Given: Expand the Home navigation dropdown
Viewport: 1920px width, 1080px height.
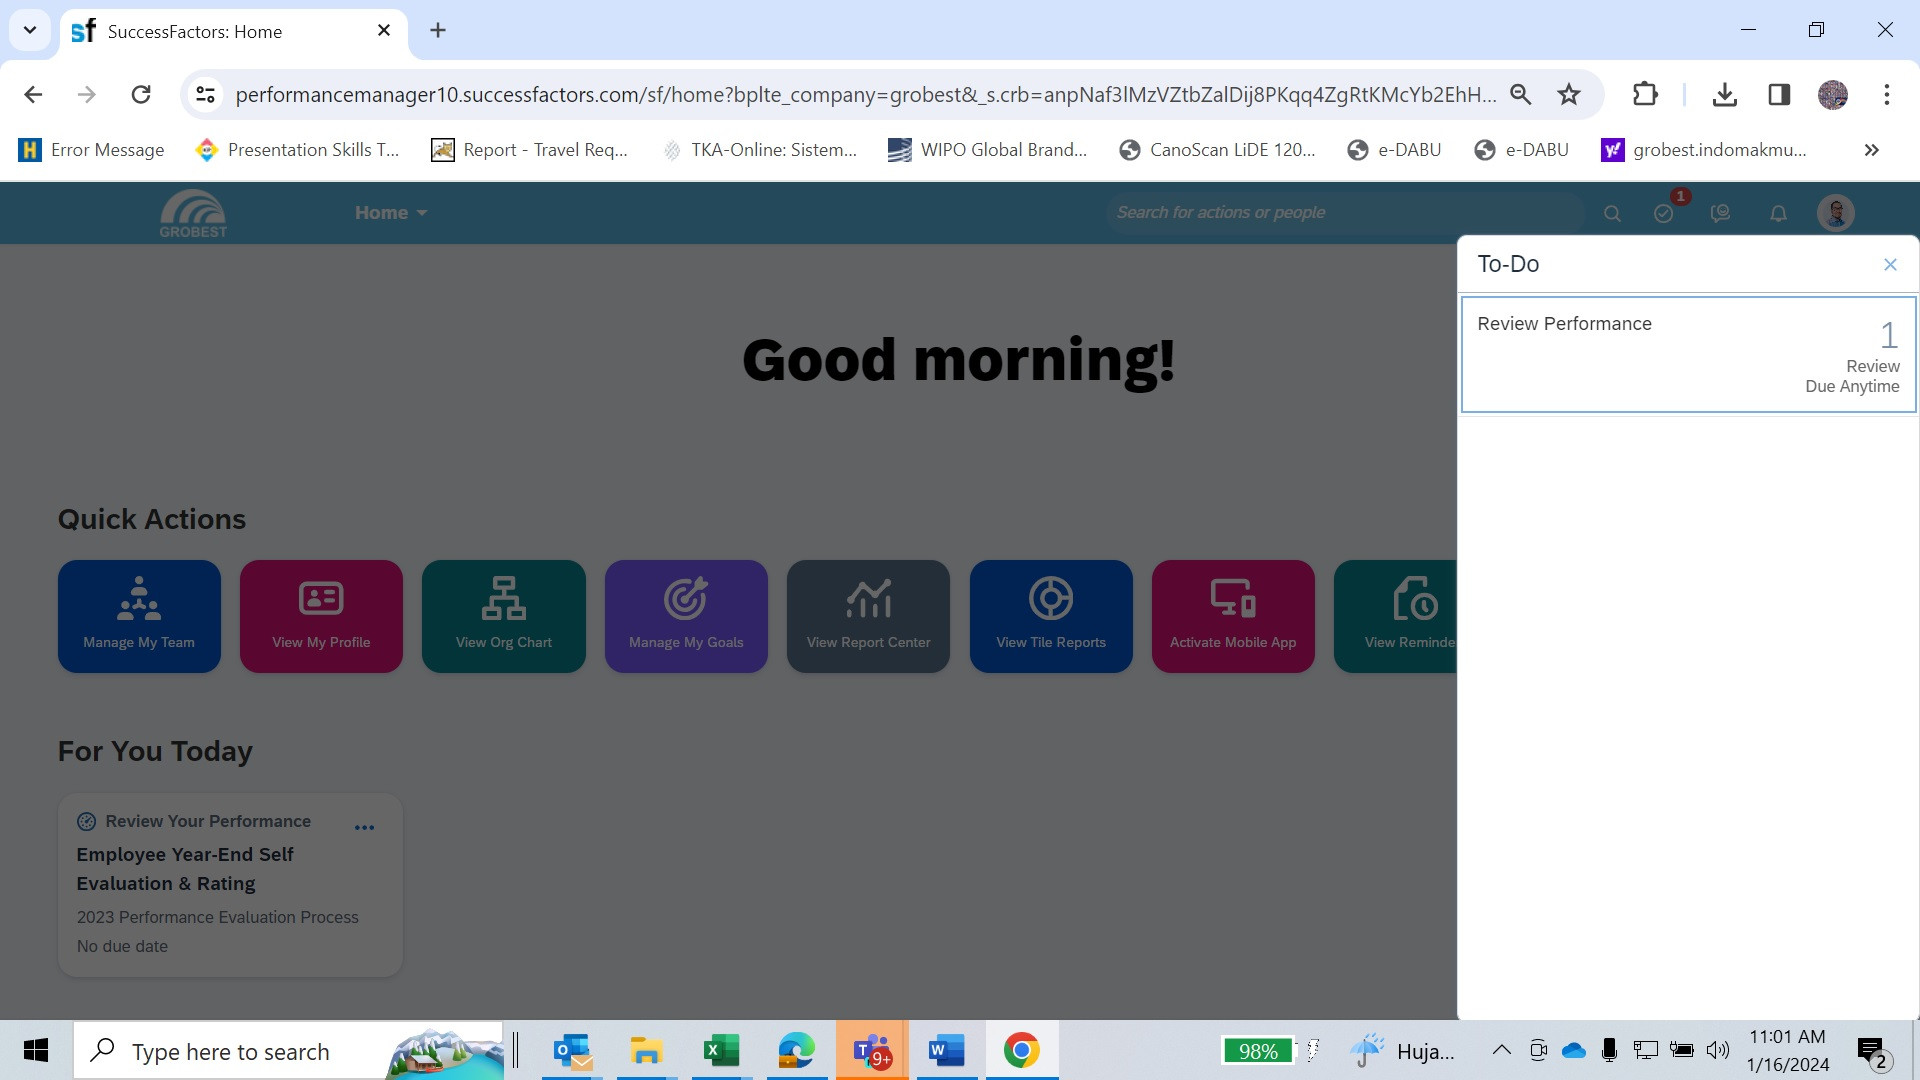Looking at the screenshot, I should tap(391, 213).
